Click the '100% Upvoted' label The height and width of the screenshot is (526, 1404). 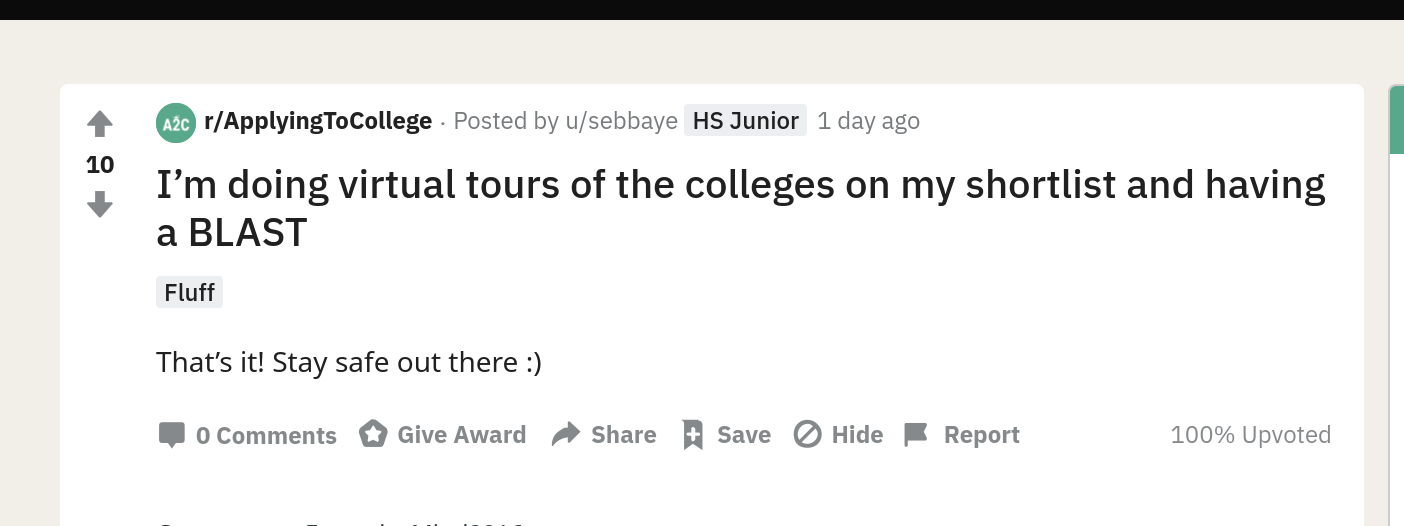pos(1250,435)
